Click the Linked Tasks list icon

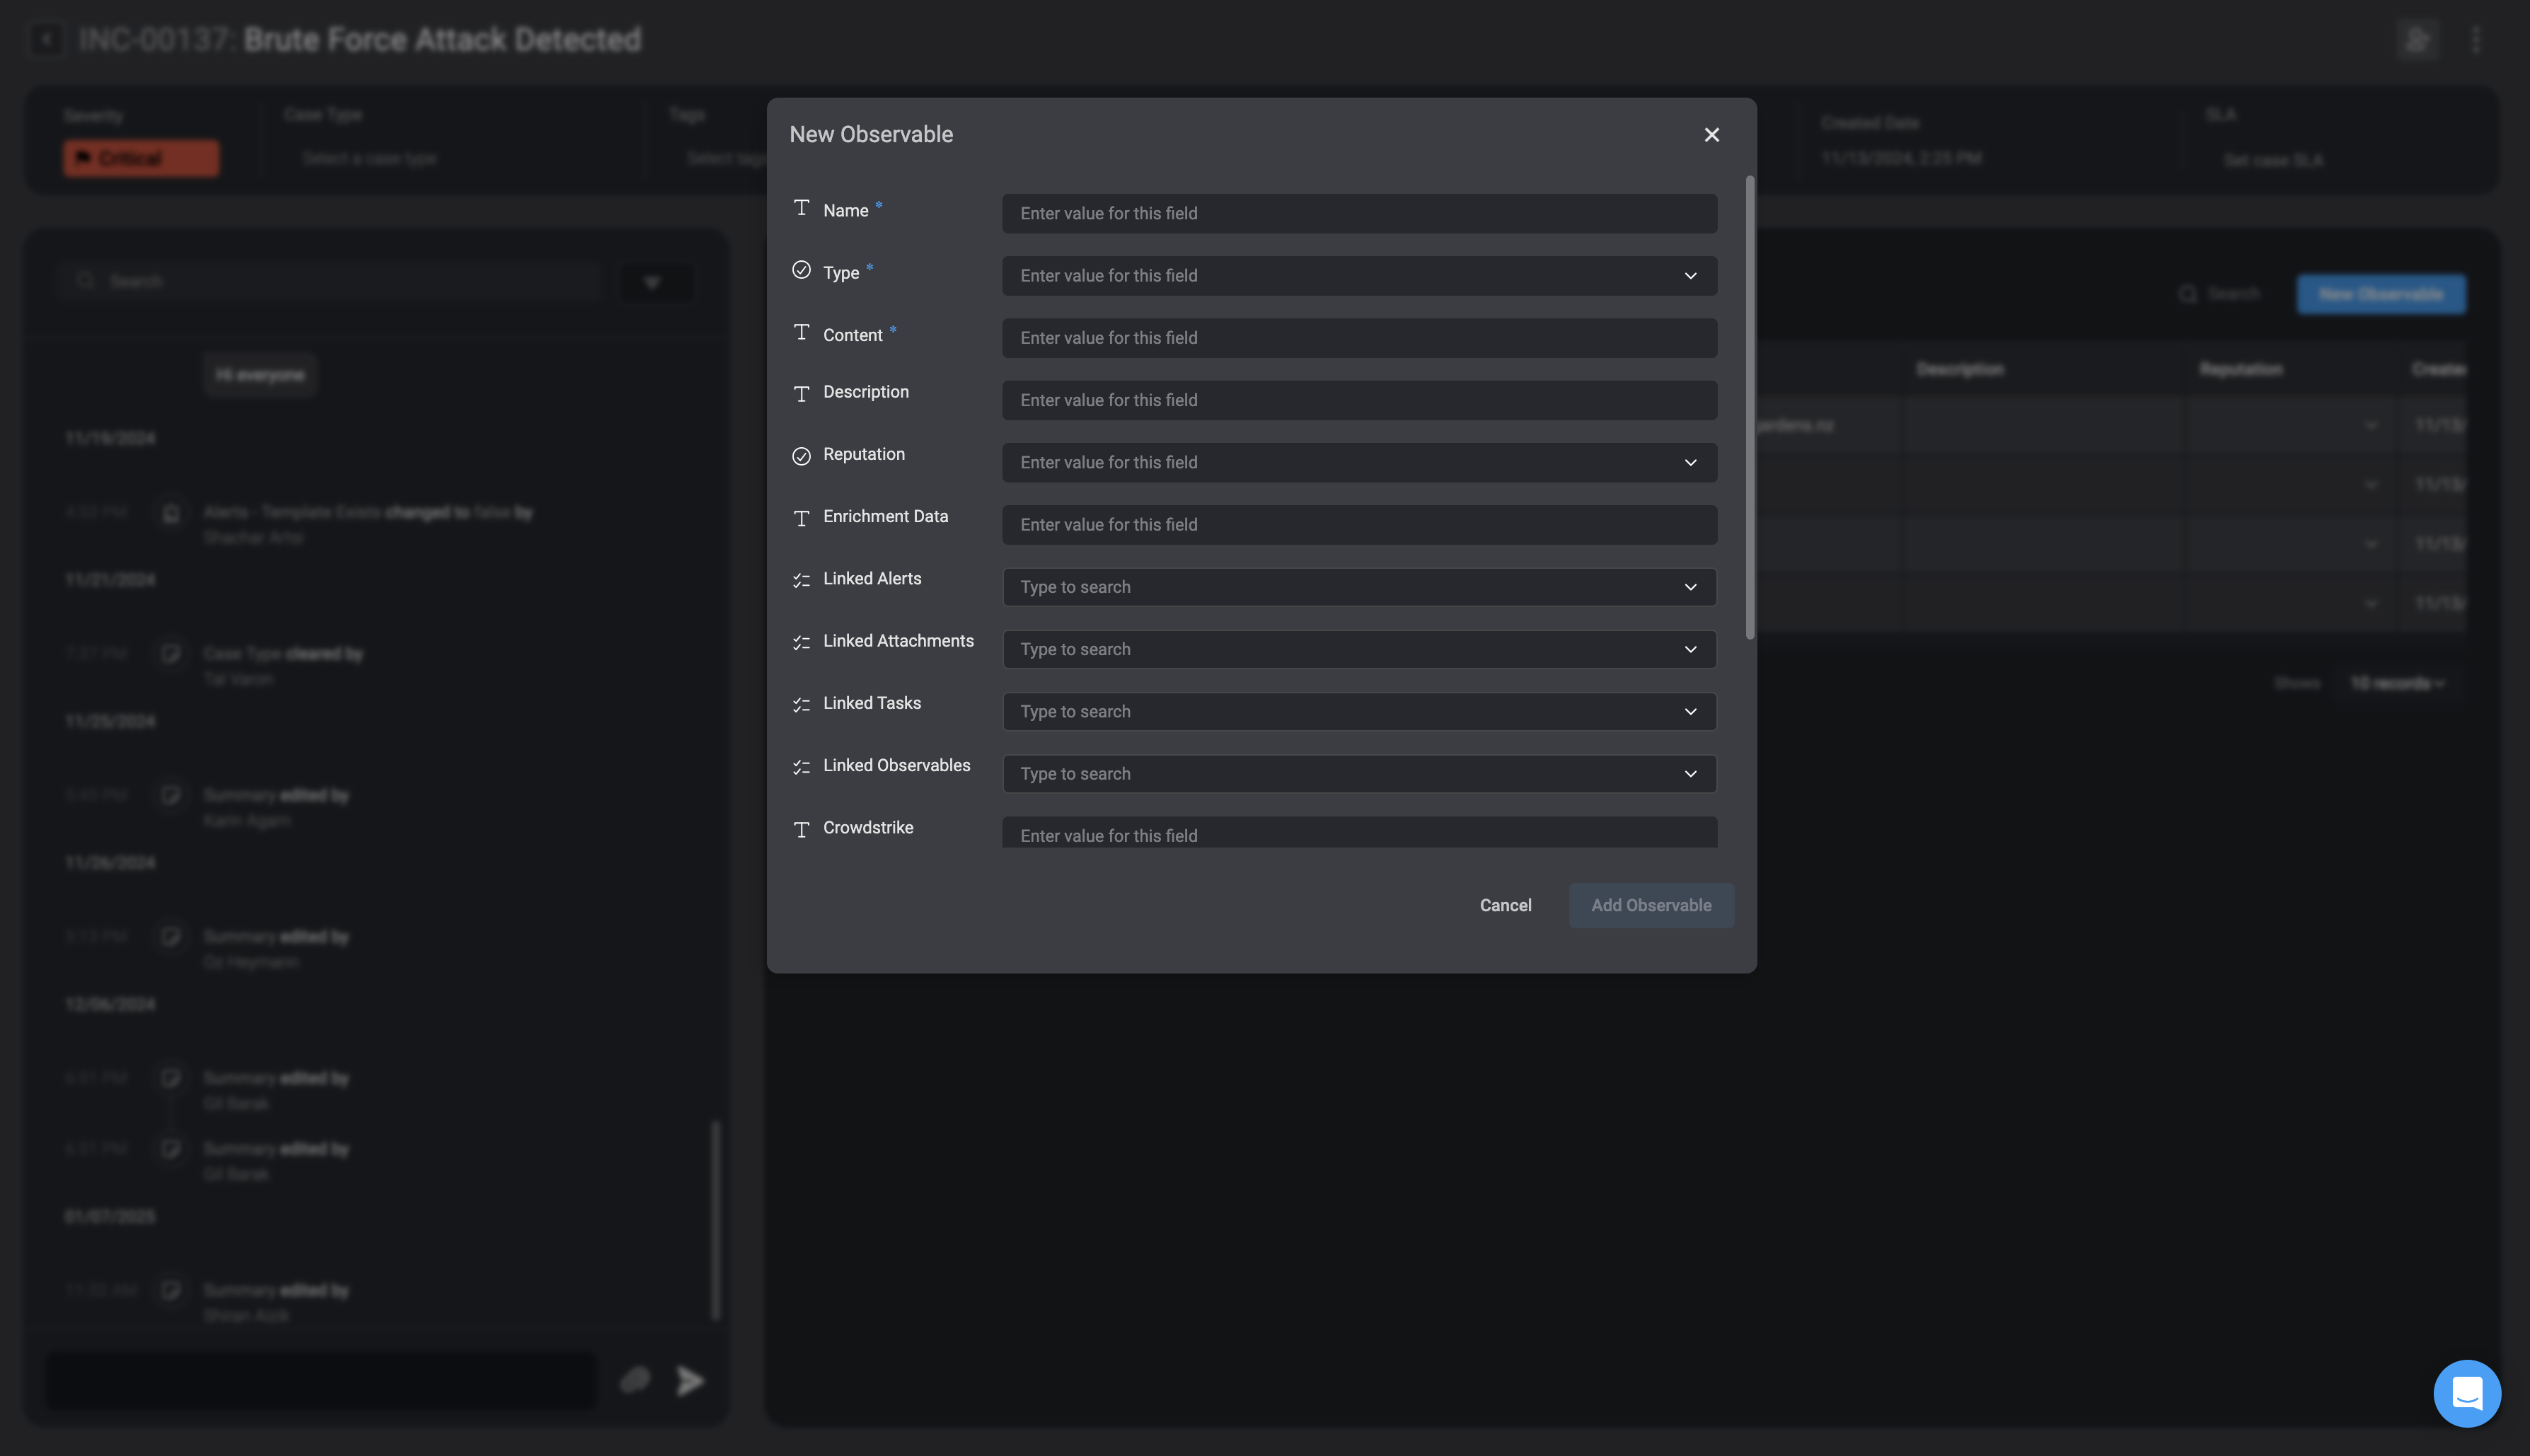click(x=801, y=705)
